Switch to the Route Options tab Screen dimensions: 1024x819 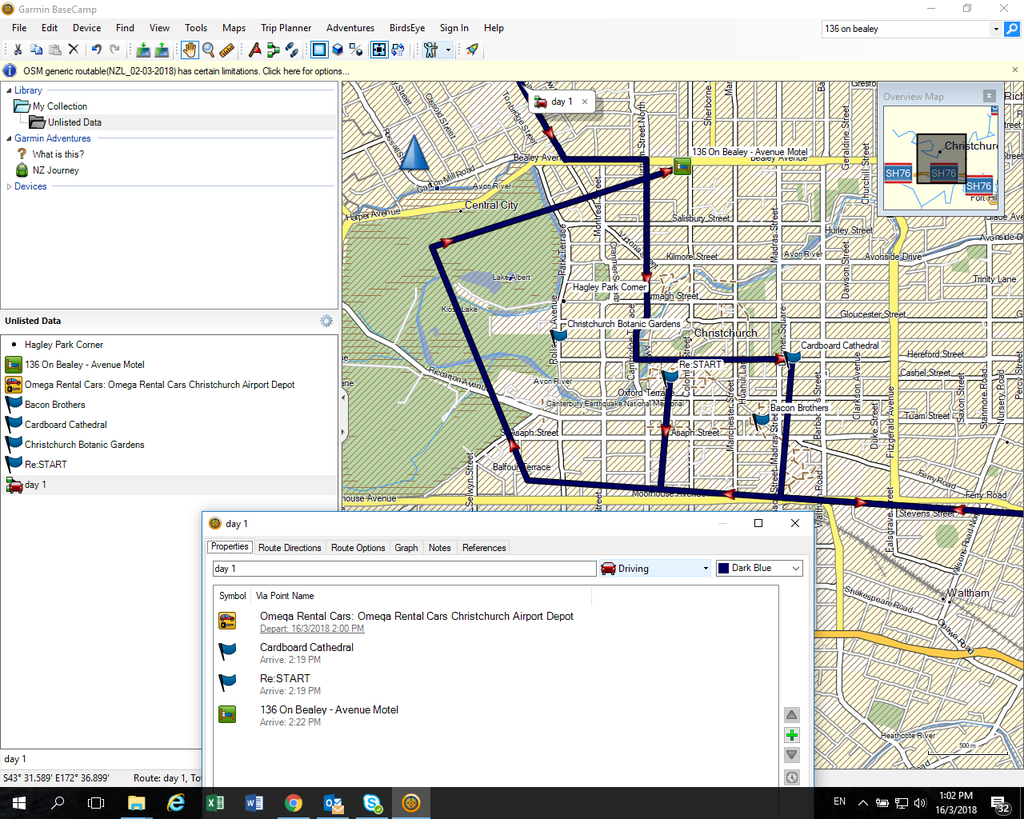pyautogui.click(x=358, y=548)
